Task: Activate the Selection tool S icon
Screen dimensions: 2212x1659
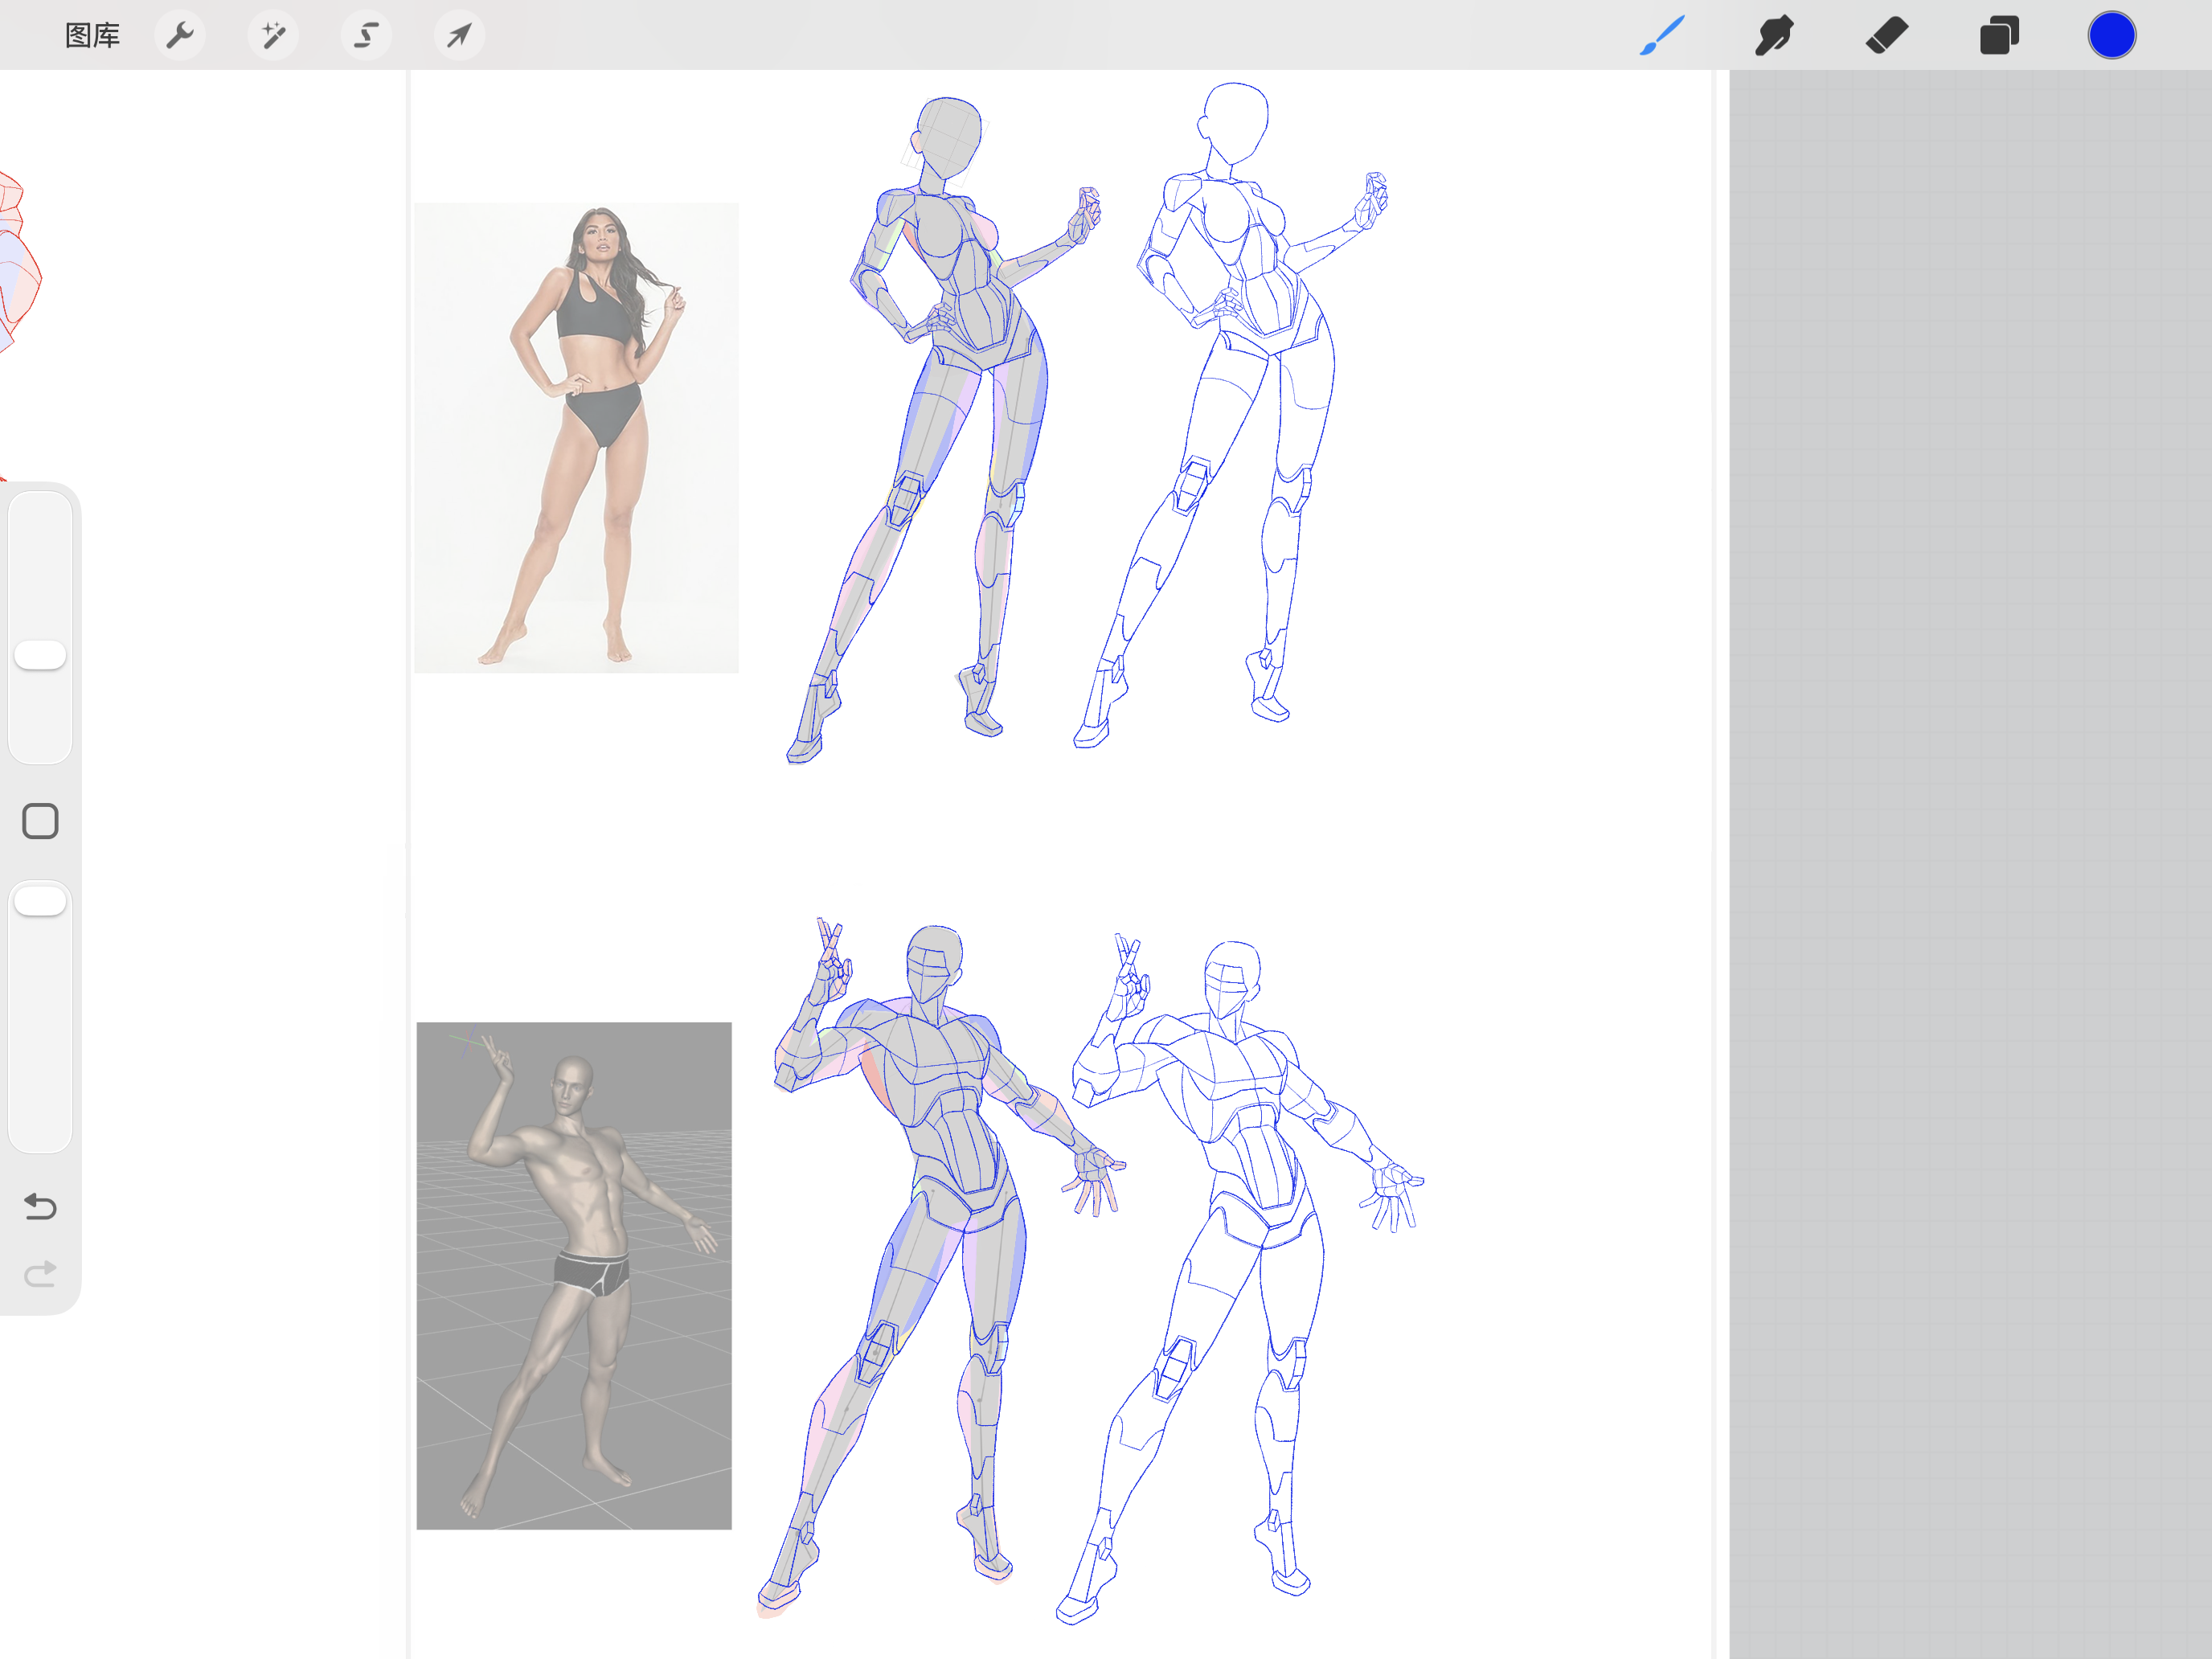Action: coord(366,36)
